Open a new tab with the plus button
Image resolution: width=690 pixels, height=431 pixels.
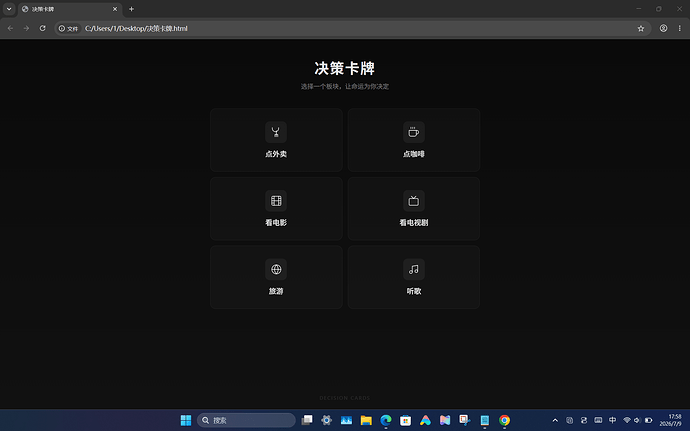click(131, 9)
